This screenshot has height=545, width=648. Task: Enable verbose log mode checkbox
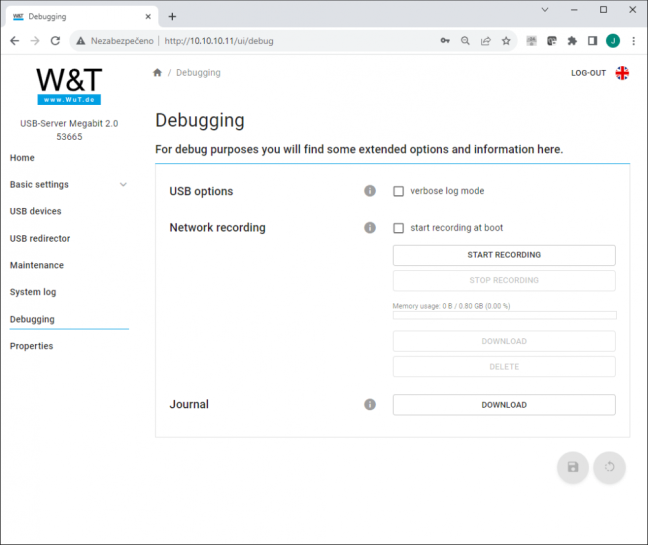click(398, 191)
